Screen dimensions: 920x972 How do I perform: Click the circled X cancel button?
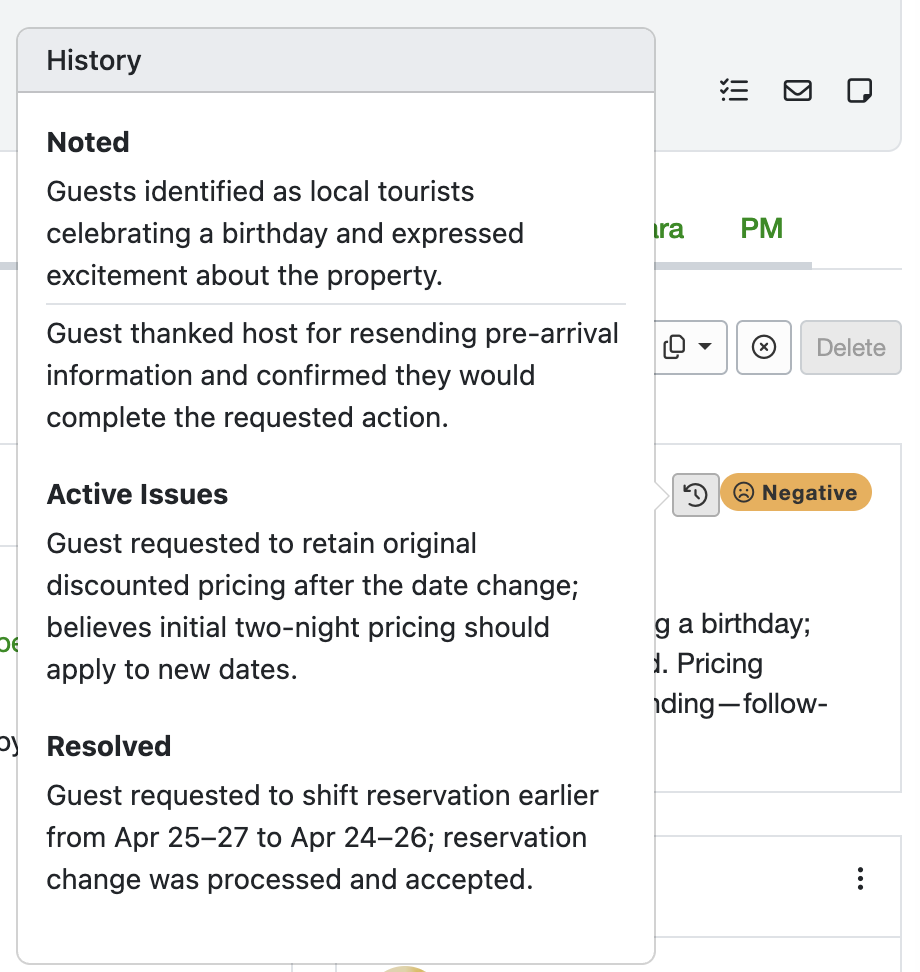[x=764, y=347]
